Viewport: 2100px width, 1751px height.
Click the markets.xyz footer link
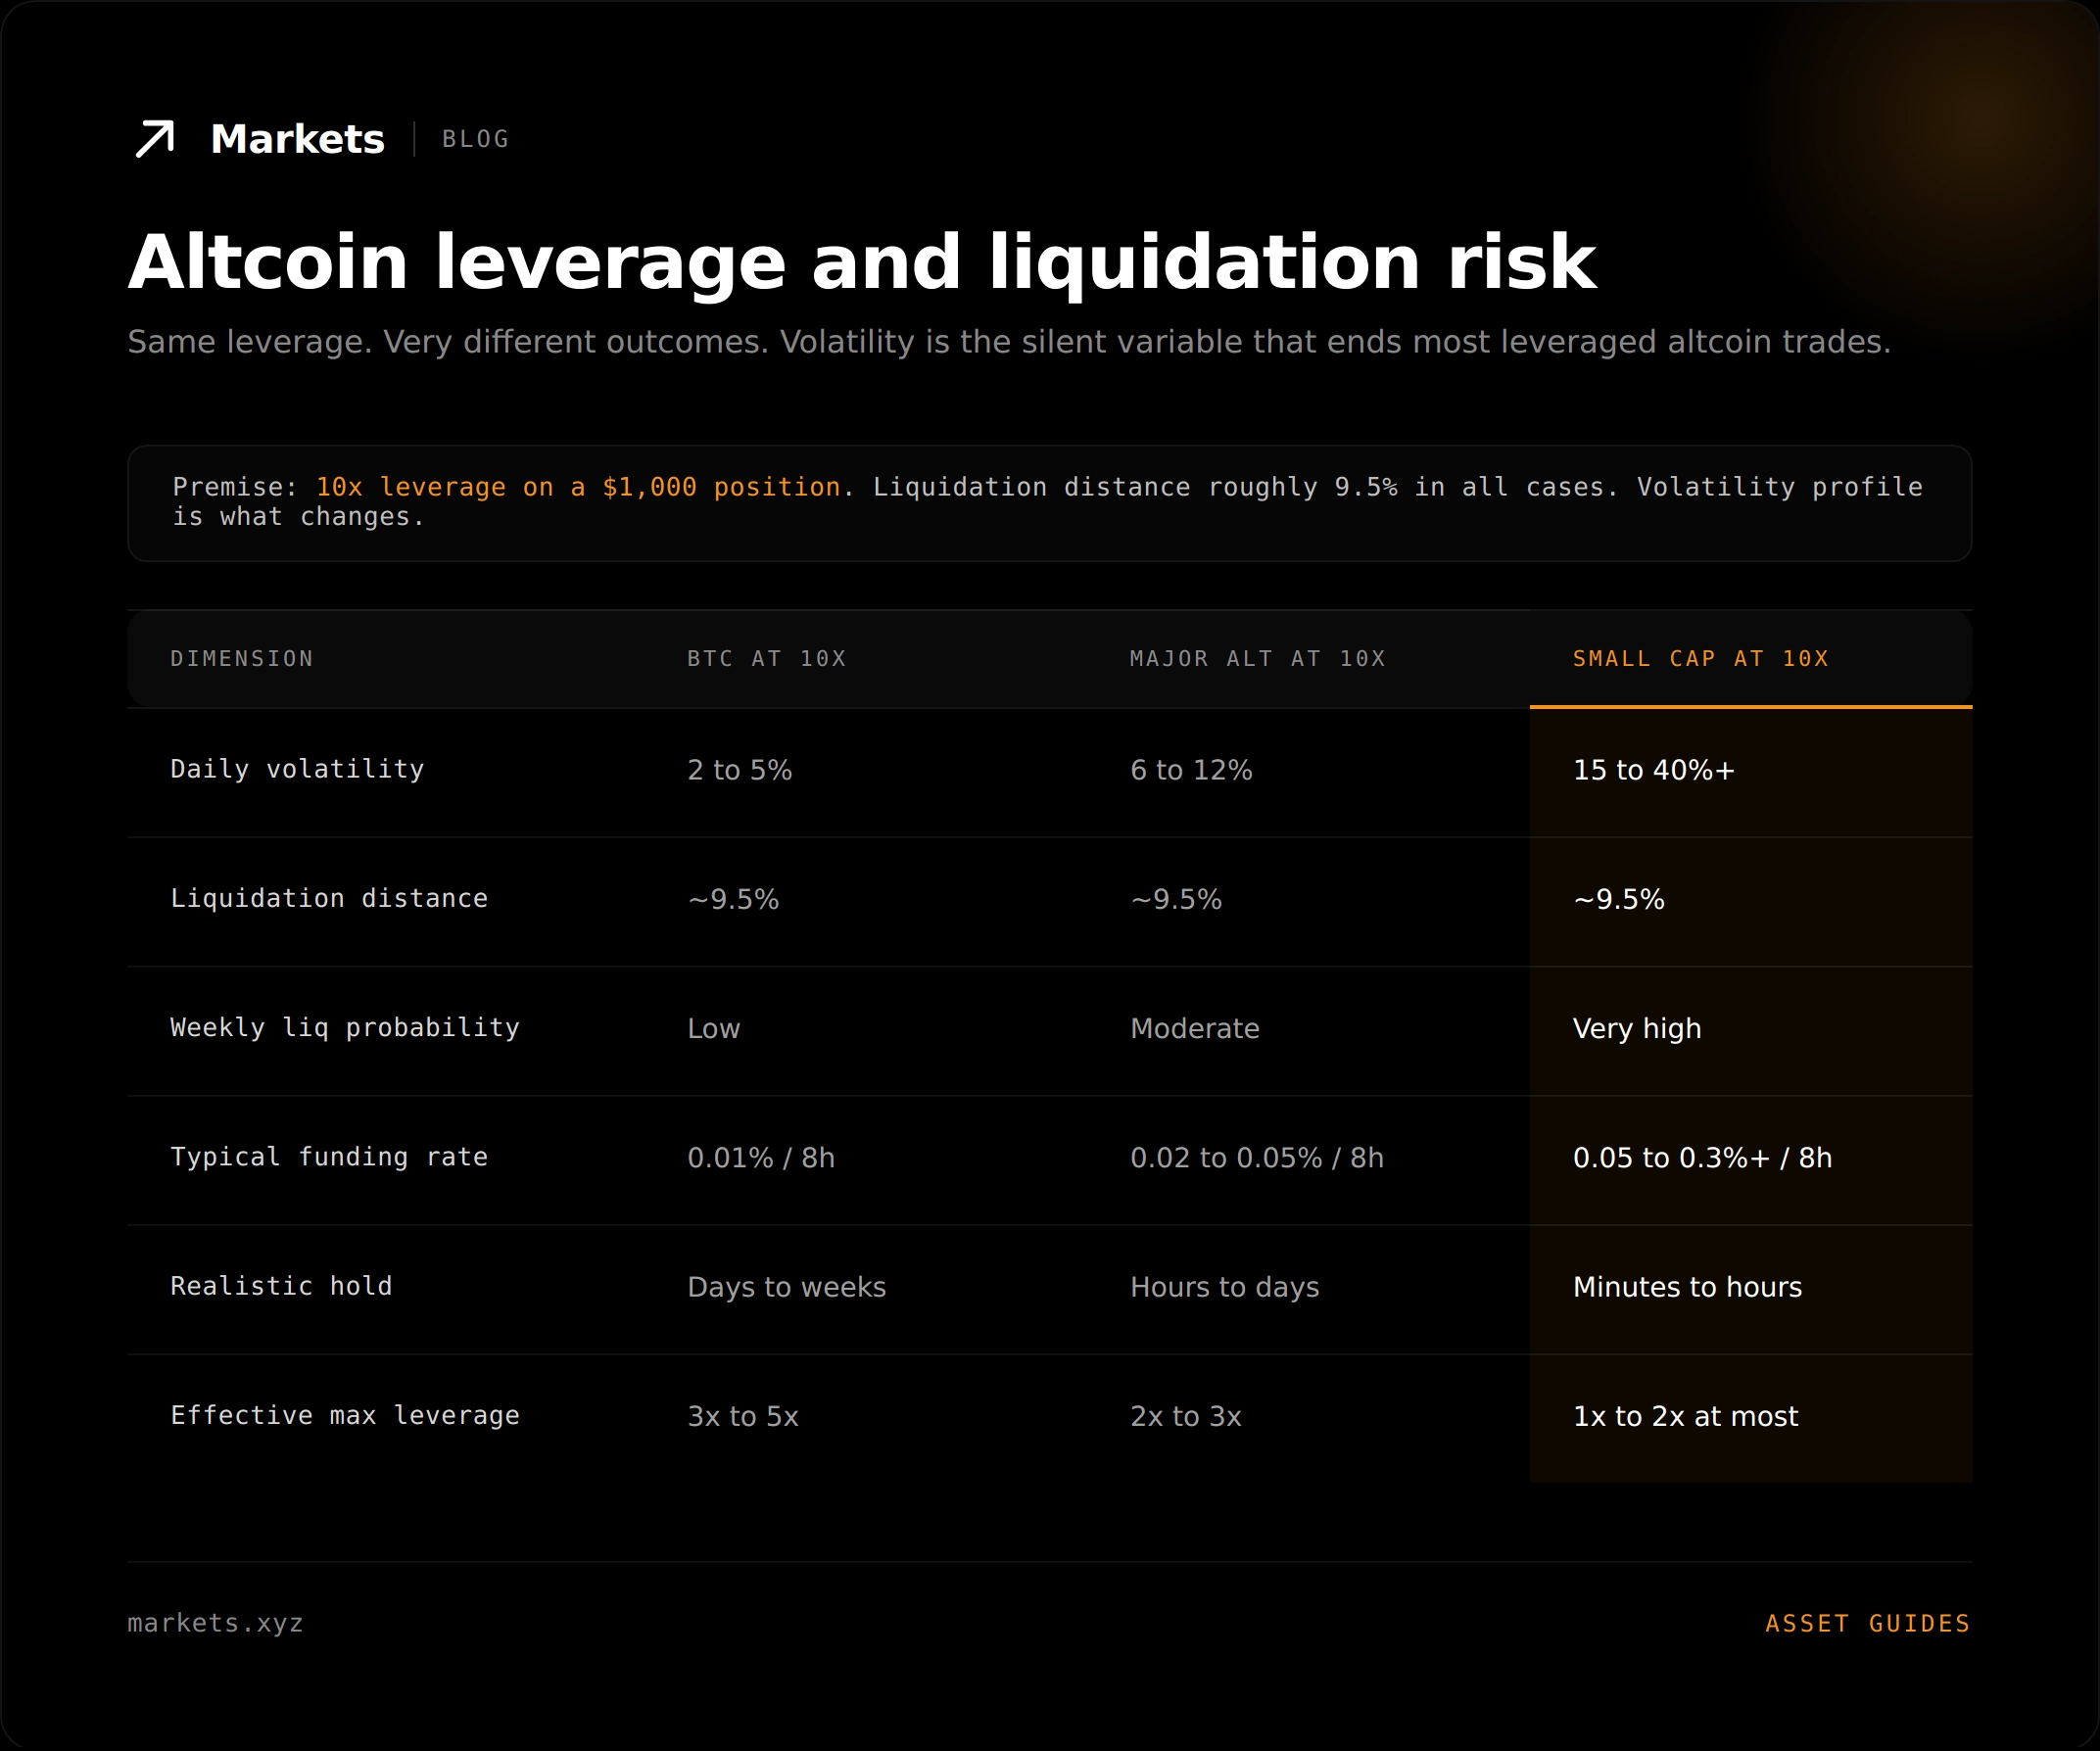tap(215, 1623)
